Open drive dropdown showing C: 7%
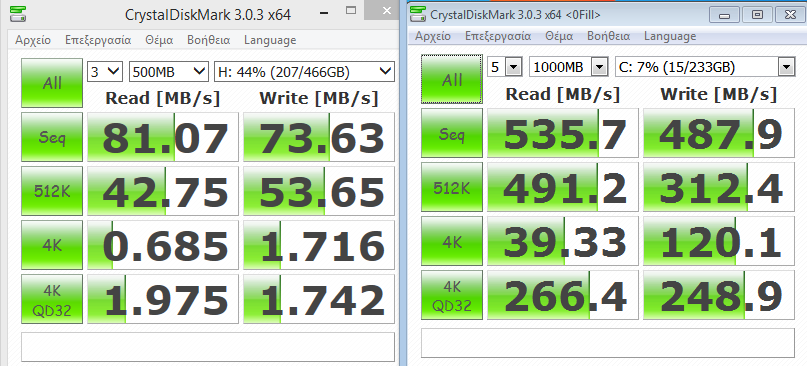 [x=705, y=66]
